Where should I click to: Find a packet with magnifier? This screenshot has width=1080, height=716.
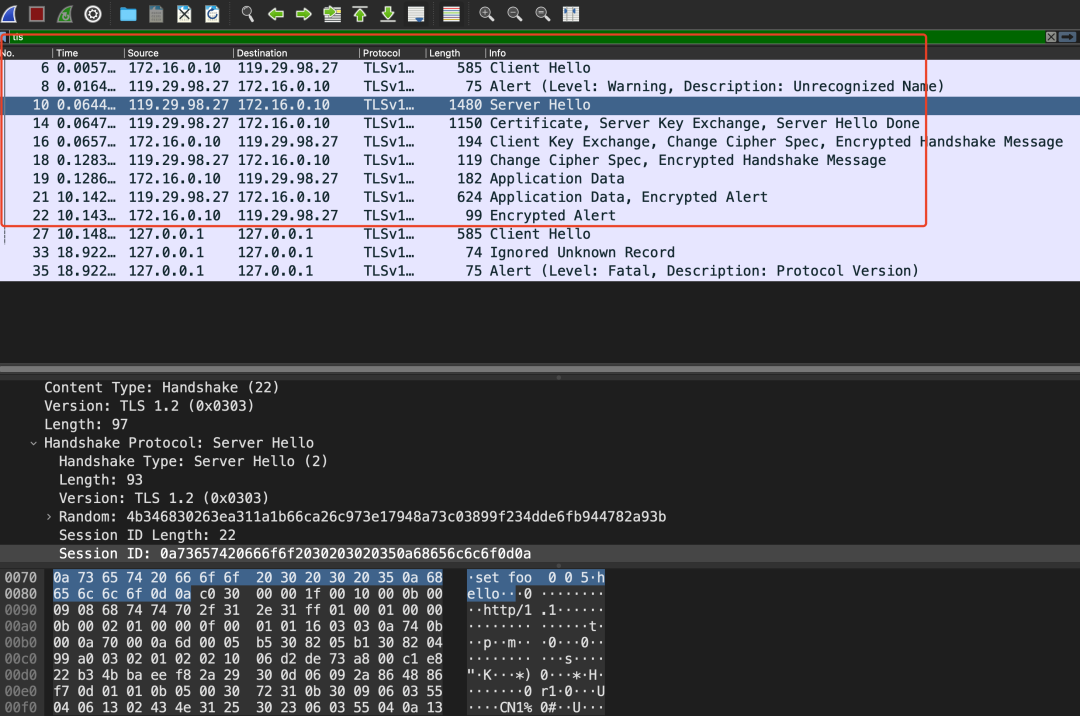coord(248,14)
